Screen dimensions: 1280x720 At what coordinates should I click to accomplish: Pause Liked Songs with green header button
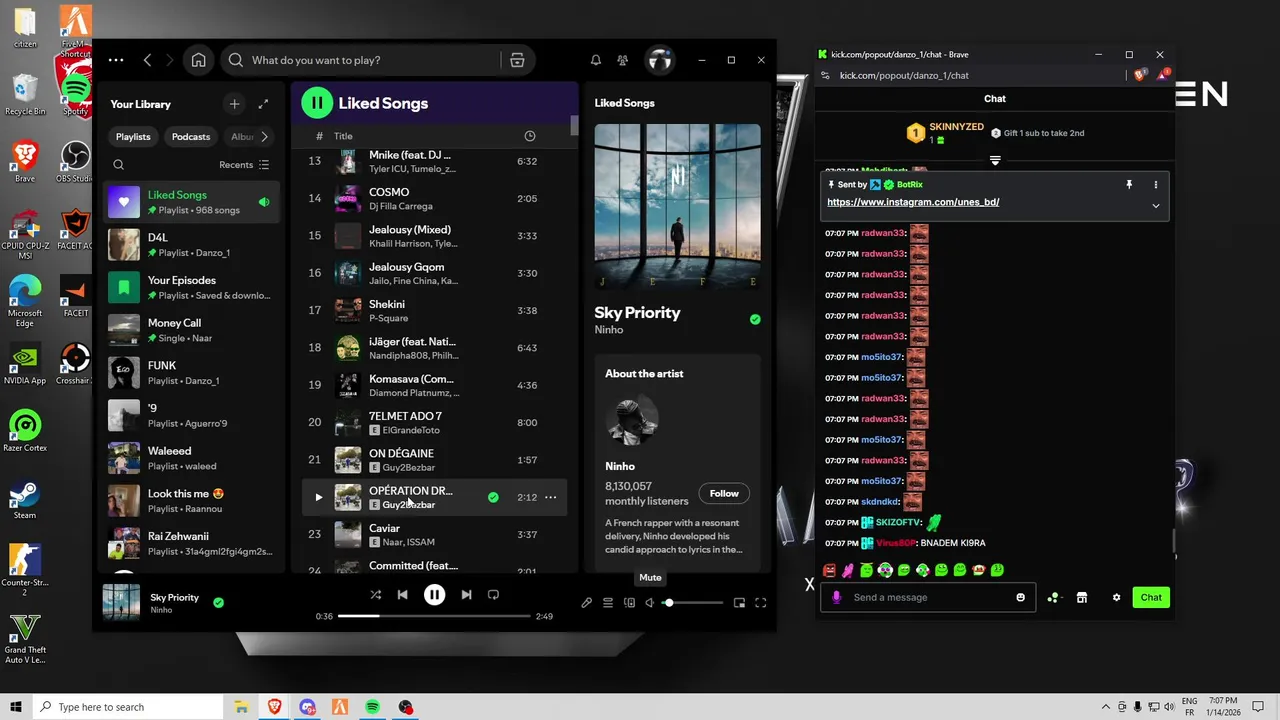click(x=317, y=102)
